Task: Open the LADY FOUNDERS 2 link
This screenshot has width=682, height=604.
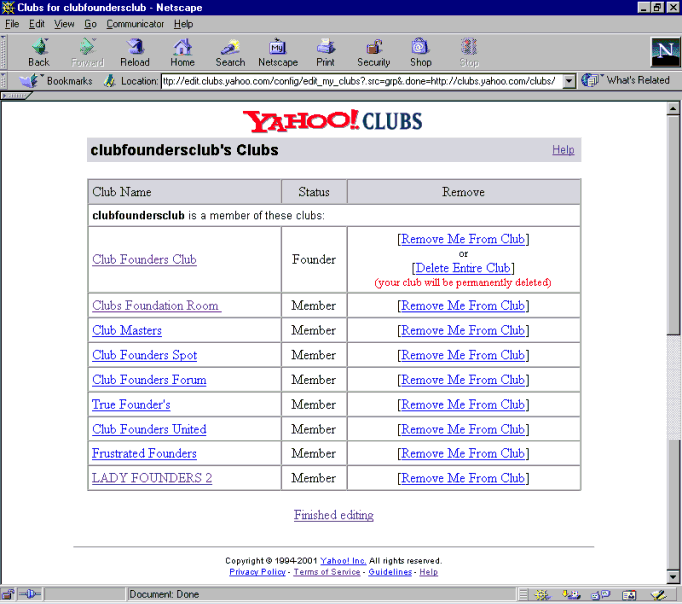Action: [152, 478]
